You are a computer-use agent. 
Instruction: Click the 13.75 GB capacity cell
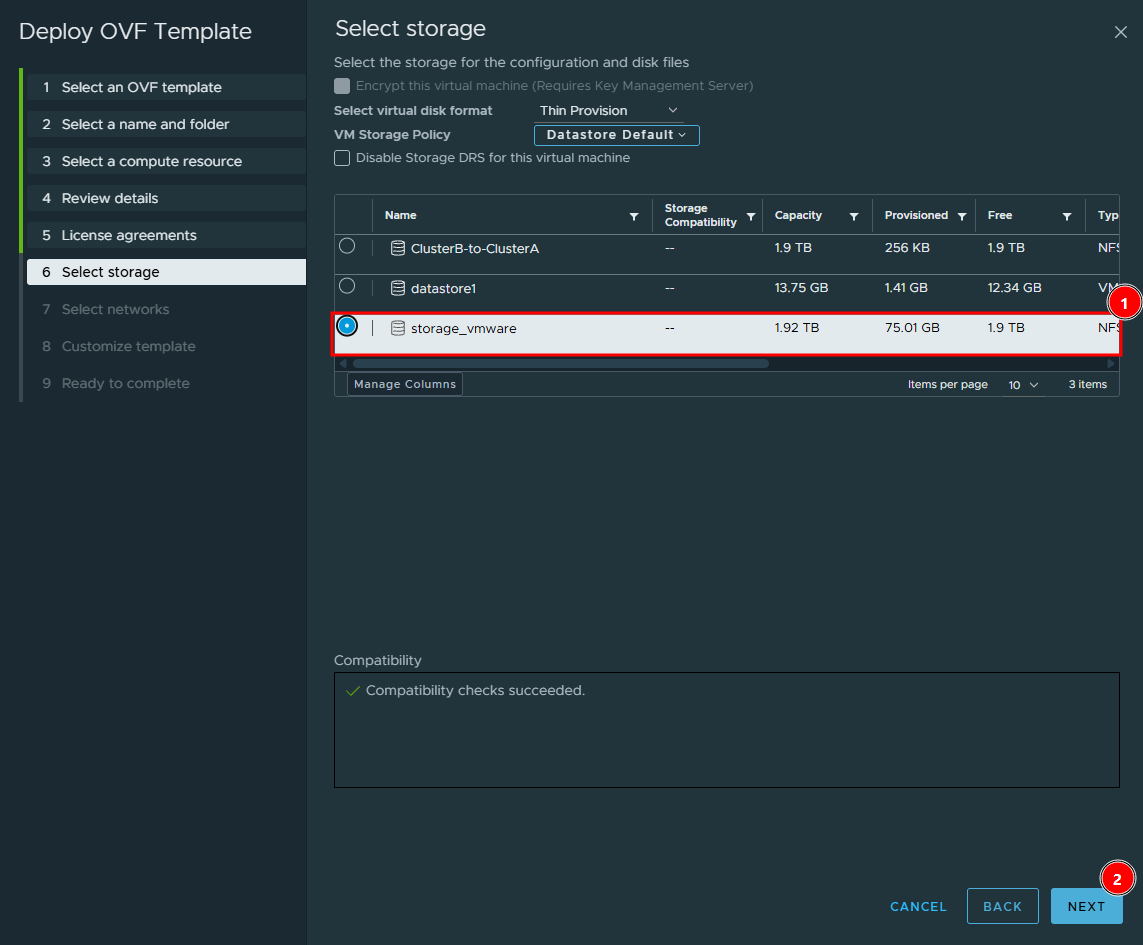tap(801, 288)
